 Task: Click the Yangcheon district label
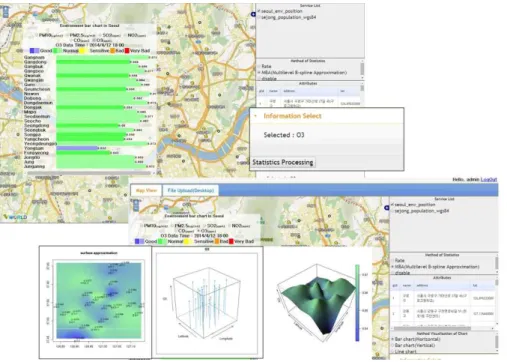coord(36,139)
